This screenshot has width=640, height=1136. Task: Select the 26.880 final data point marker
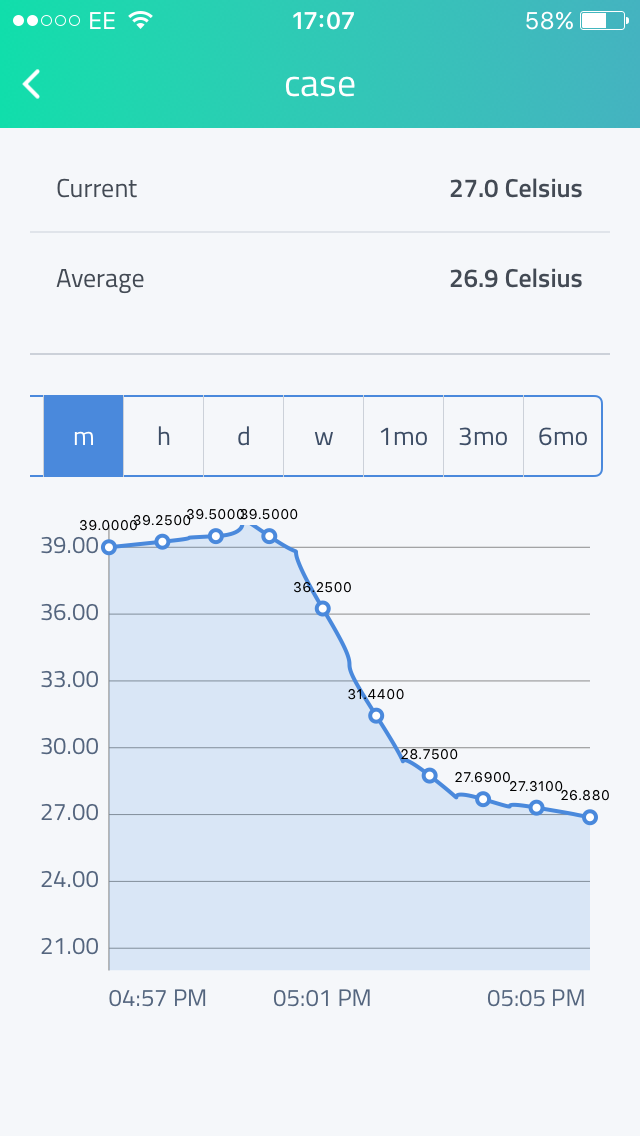589,817
